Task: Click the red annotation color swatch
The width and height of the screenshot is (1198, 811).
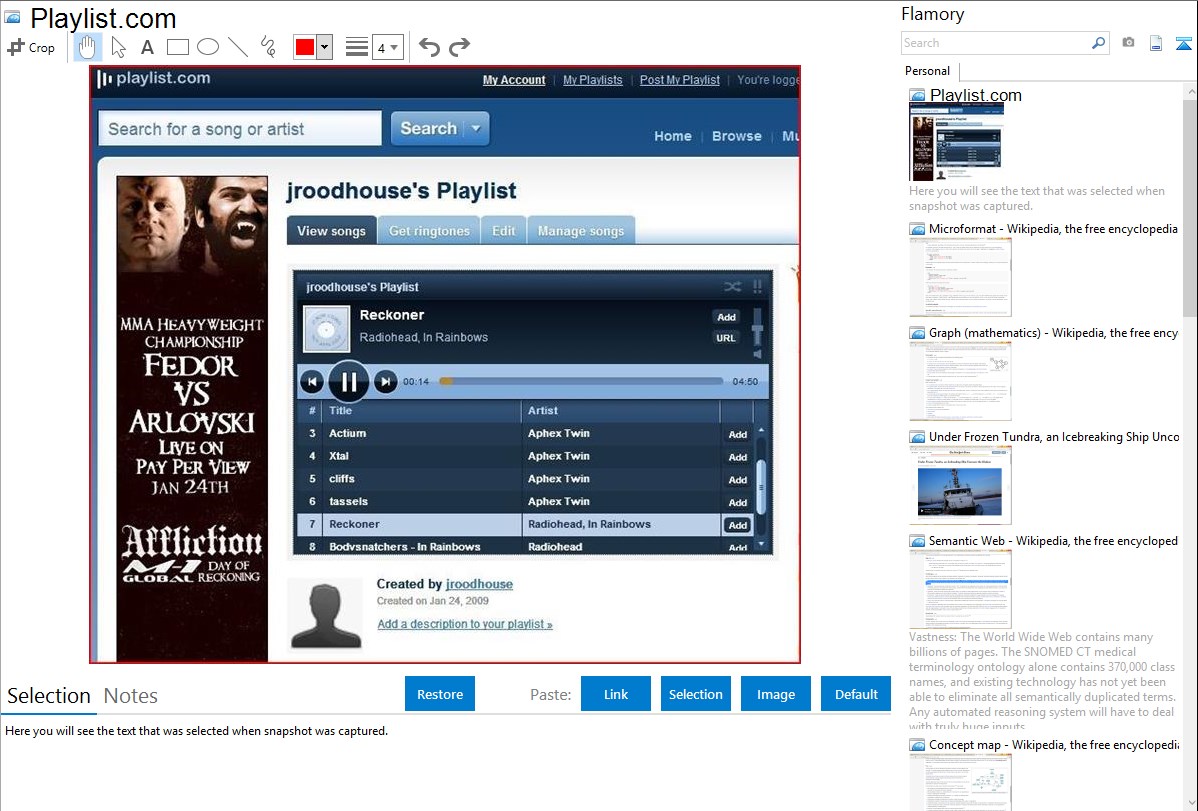Action: tap(305, 47)
